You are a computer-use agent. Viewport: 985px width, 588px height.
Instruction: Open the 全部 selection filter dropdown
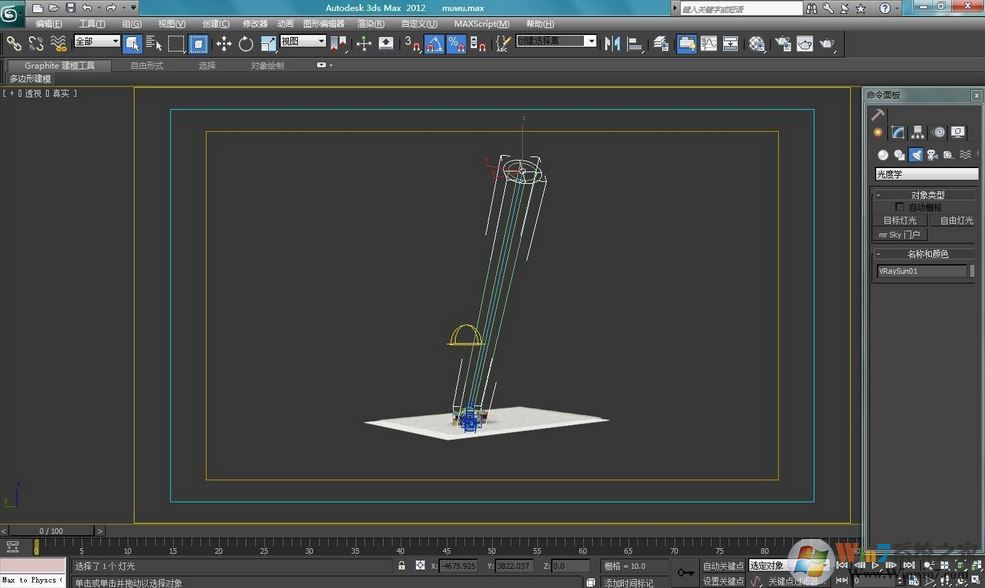97,42
